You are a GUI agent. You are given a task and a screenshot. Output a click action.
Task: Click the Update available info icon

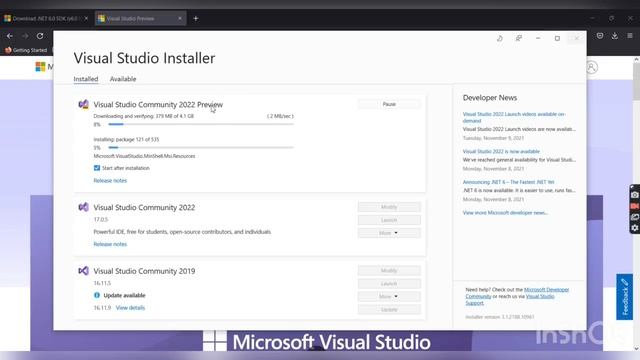[97, 295]
